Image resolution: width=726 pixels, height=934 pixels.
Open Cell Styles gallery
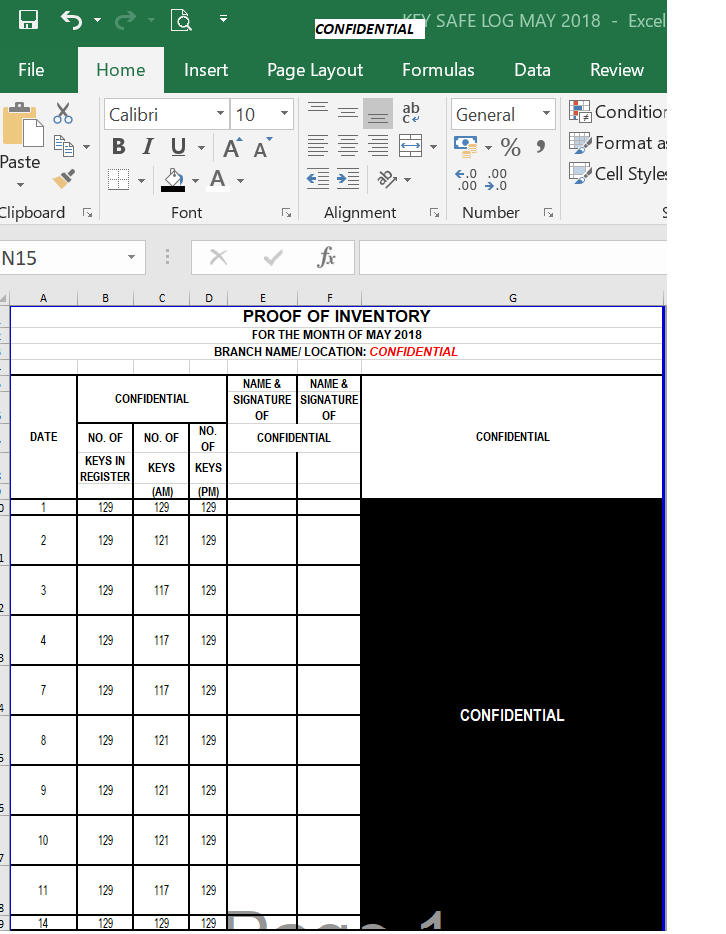[618, 174]
